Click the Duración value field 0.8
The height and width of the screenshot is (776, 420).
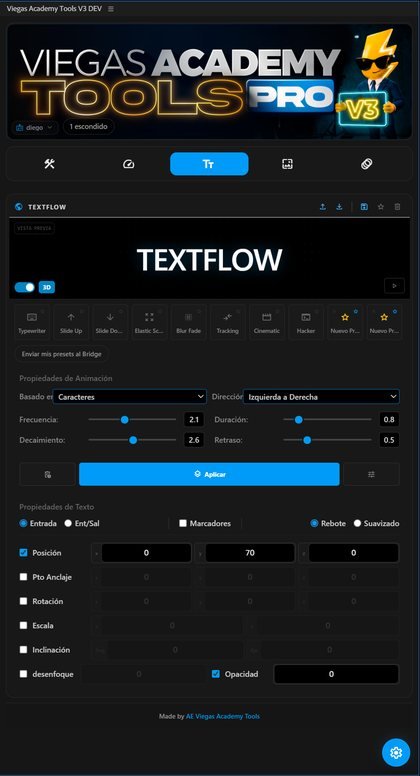[389, 420]
